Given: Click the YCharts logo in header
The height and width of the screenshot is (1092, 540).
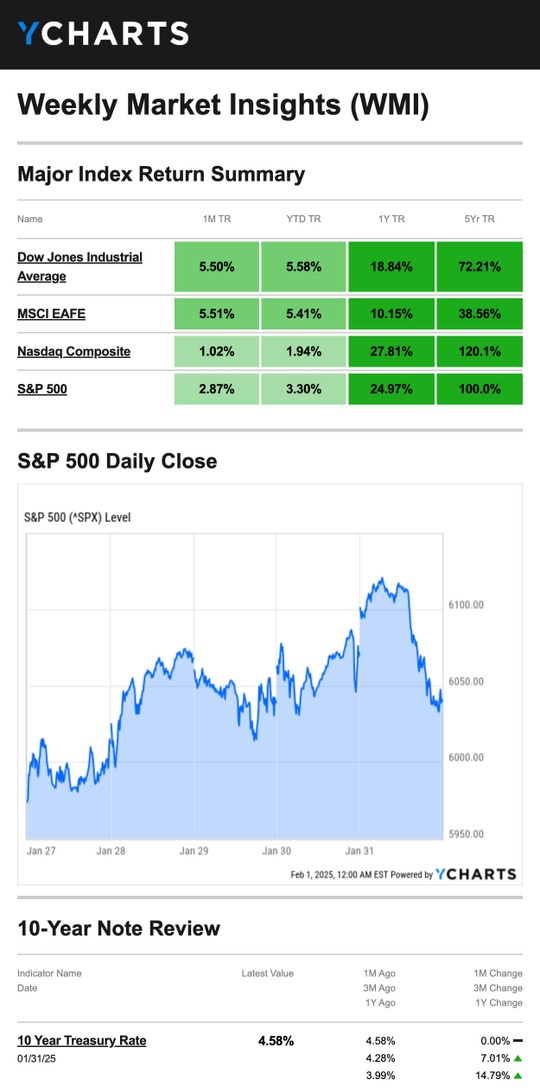Looking at the screenshot, I should [103, 33].
